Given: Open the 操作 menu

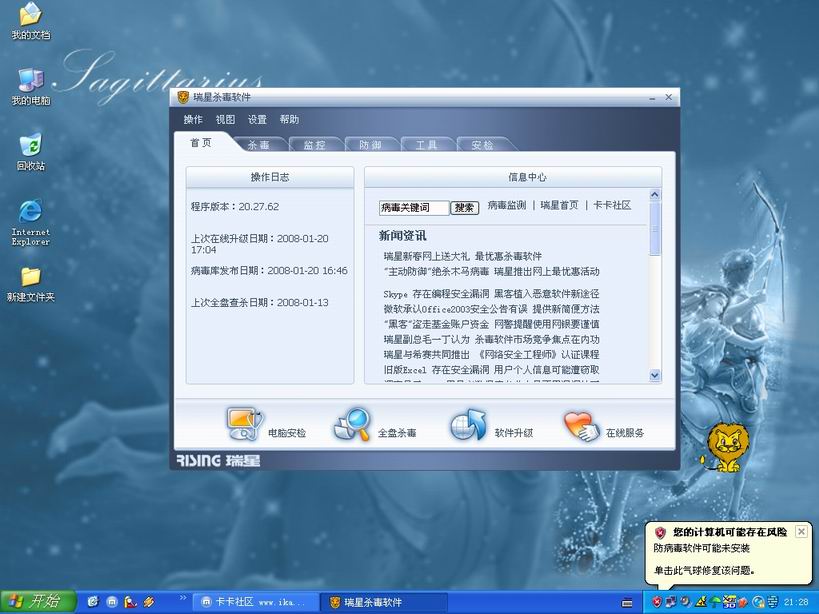Looking at the screenshot, I should (x=193, y=120).
